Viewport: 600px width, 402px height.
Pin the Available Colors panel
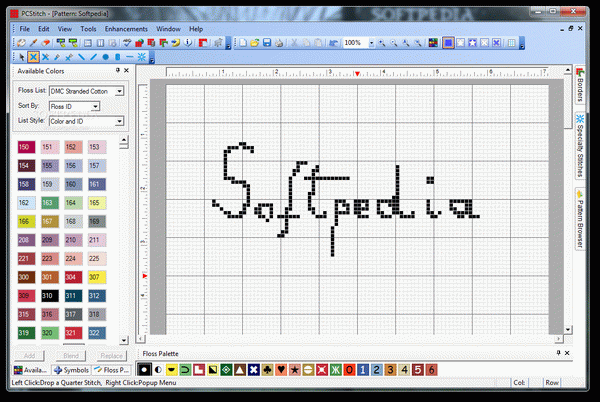(118, 70)
